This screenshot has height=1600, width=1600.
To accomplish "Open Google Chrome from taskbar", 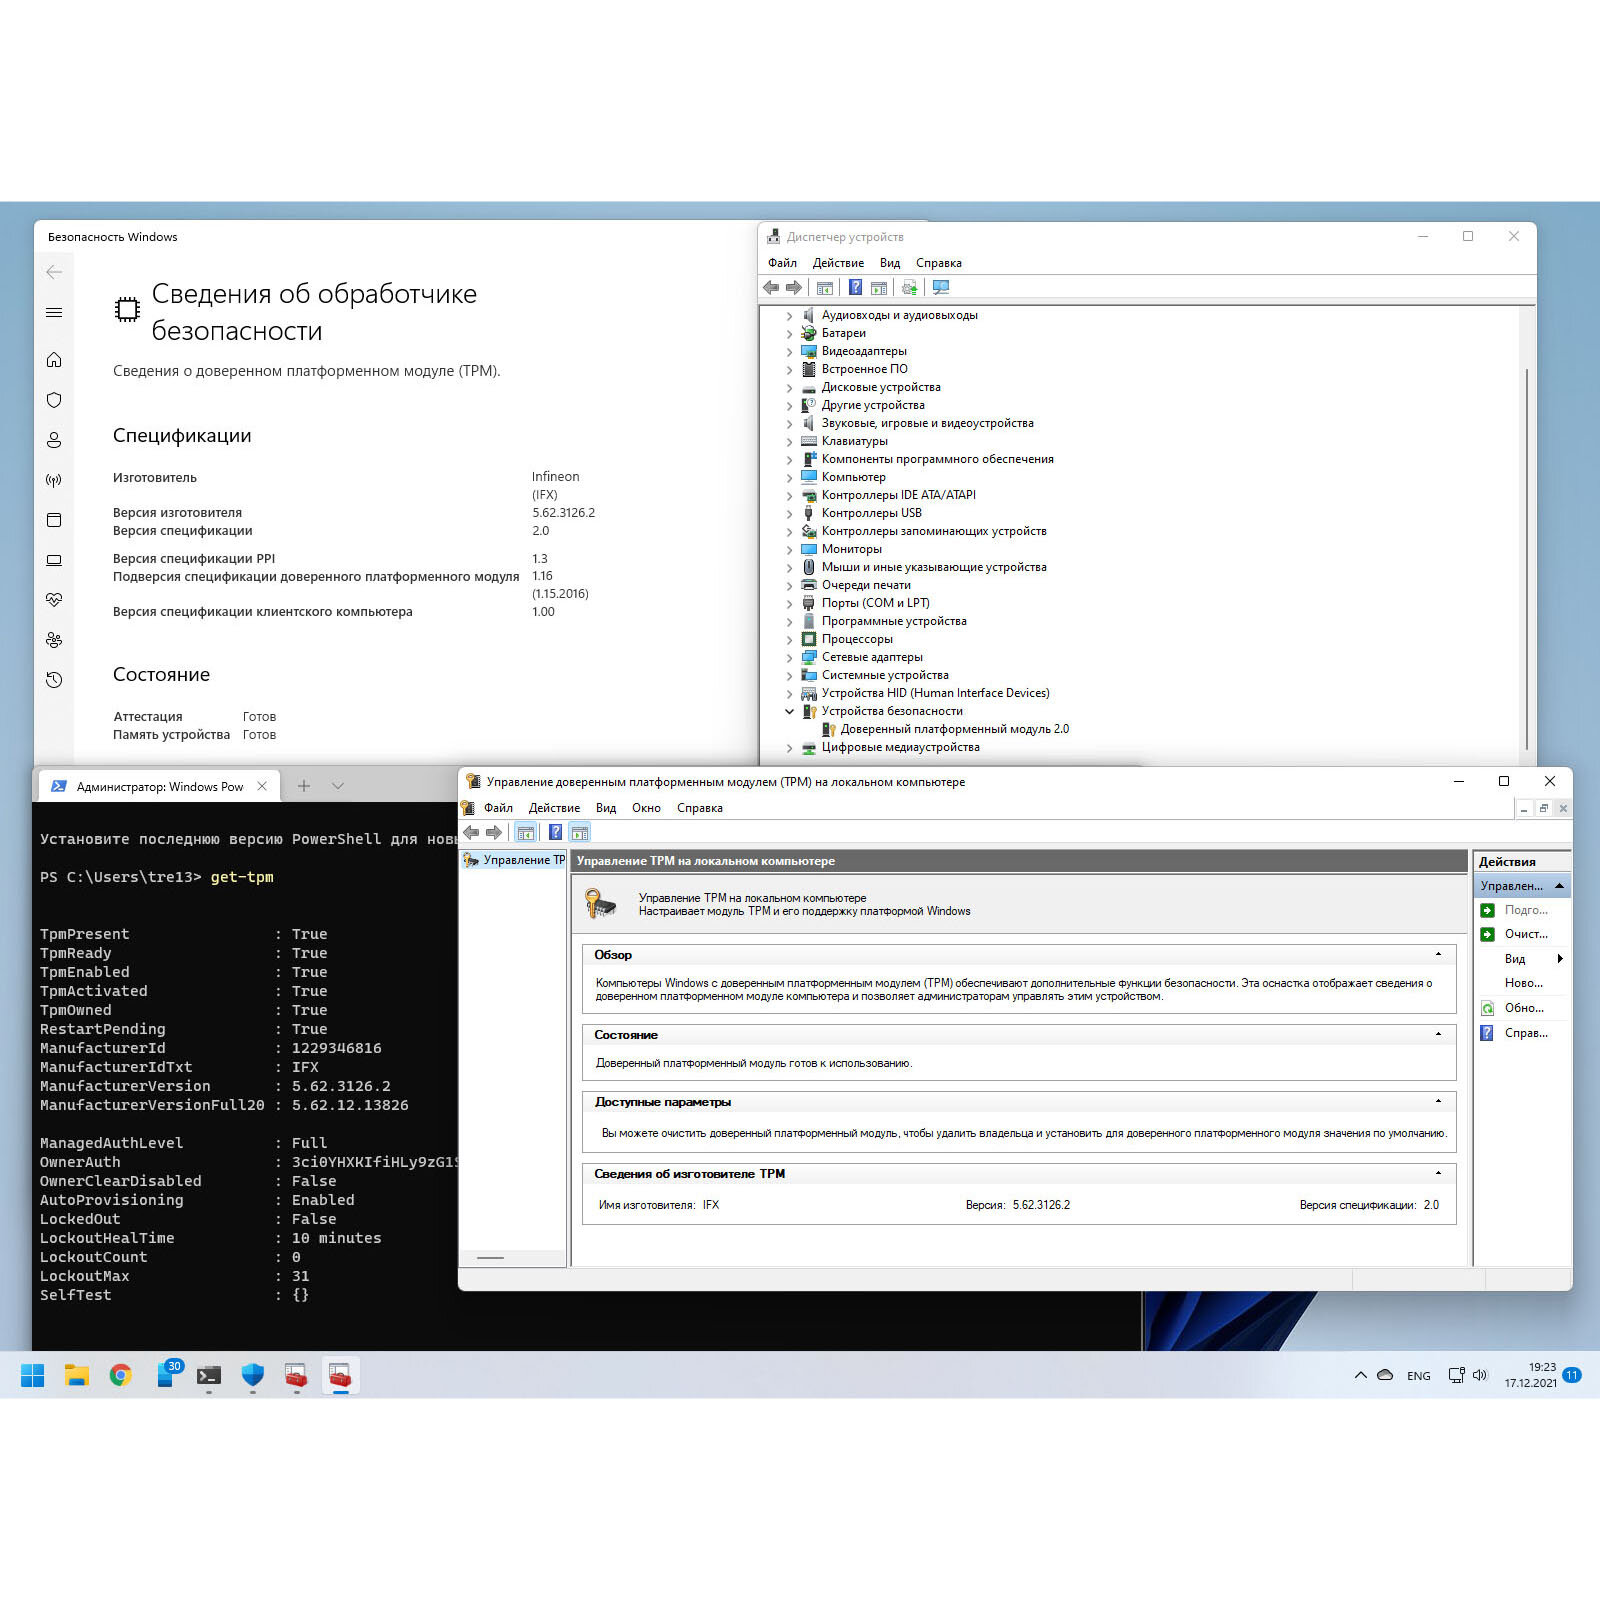I will 121,1376.
